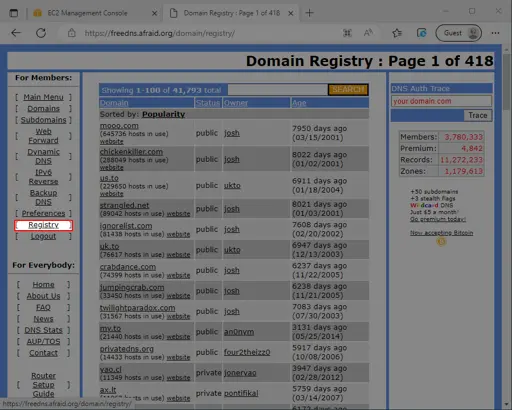Open Preferences link
The image size is (512, 410).
[x=43, y=213]
